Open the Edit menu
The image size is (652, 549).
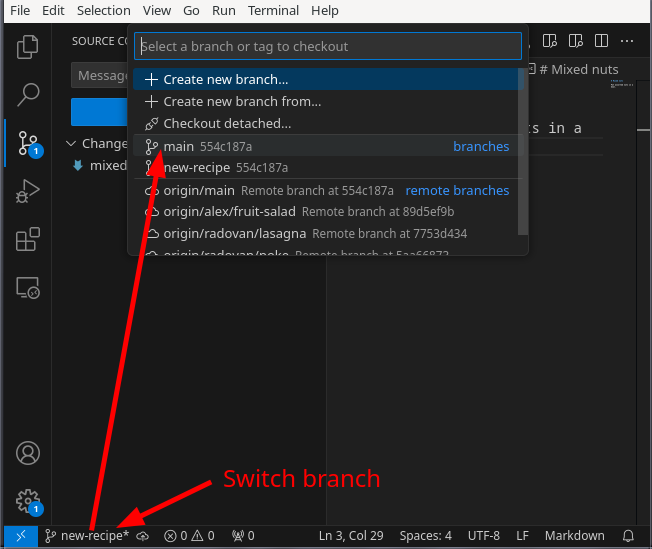click(x=53, y=10)
